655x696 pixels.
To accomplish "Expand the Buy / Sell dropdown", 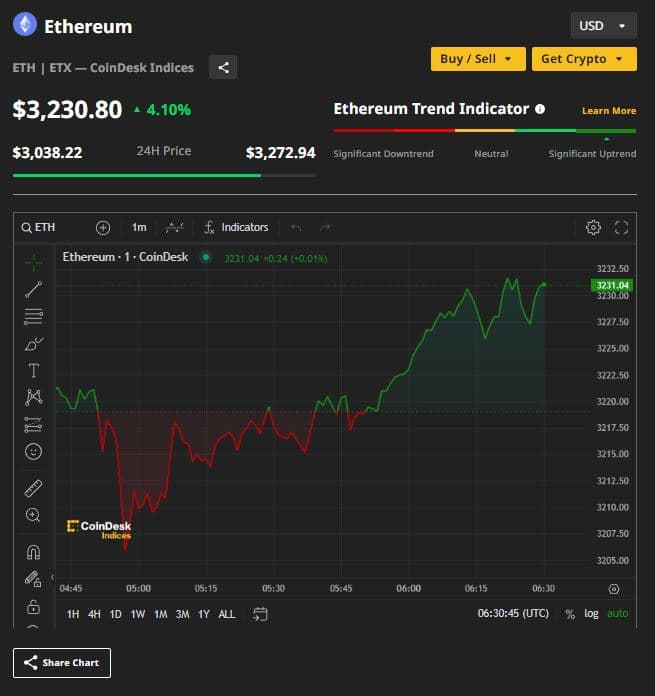I will pyautogui.click(x=477, y=59).
